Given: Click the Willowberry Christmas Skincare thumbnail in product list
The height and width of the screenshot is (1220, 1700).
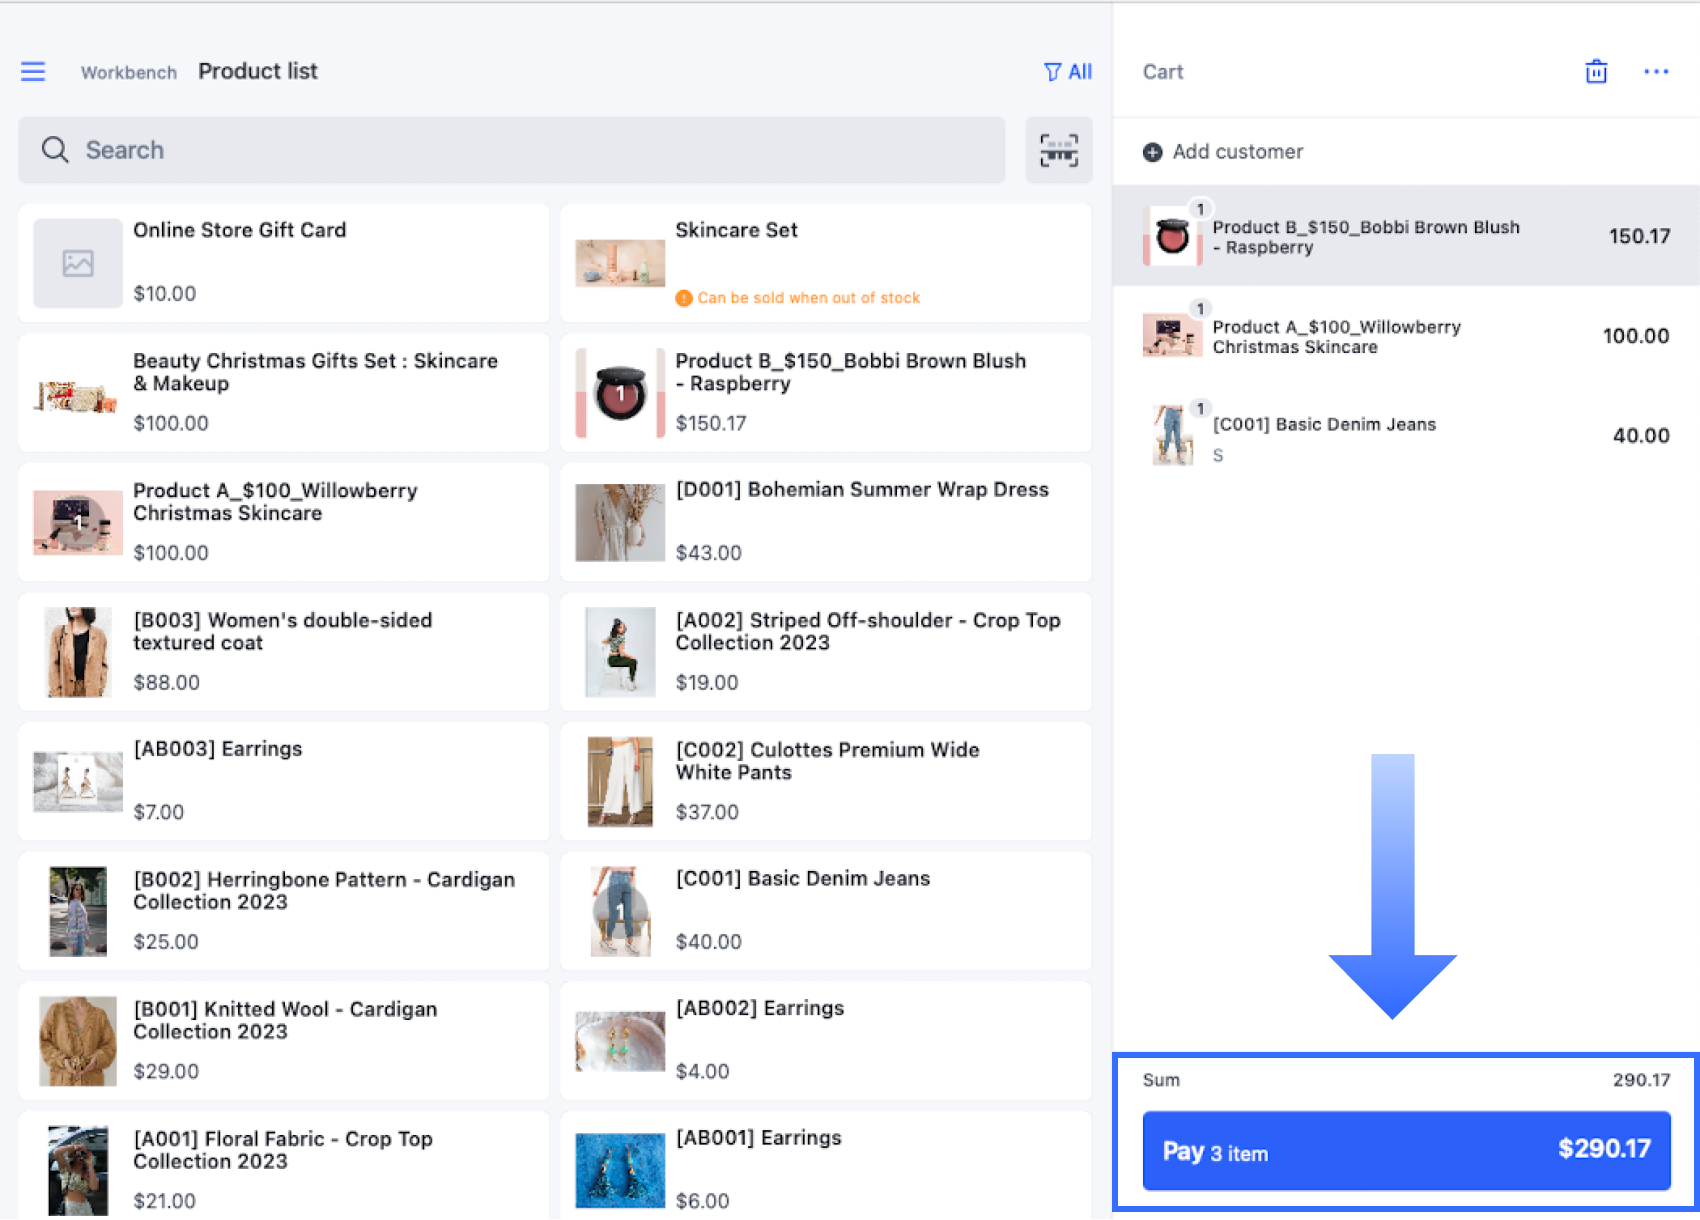Looking at the screenshot, I should click(78, 522).
